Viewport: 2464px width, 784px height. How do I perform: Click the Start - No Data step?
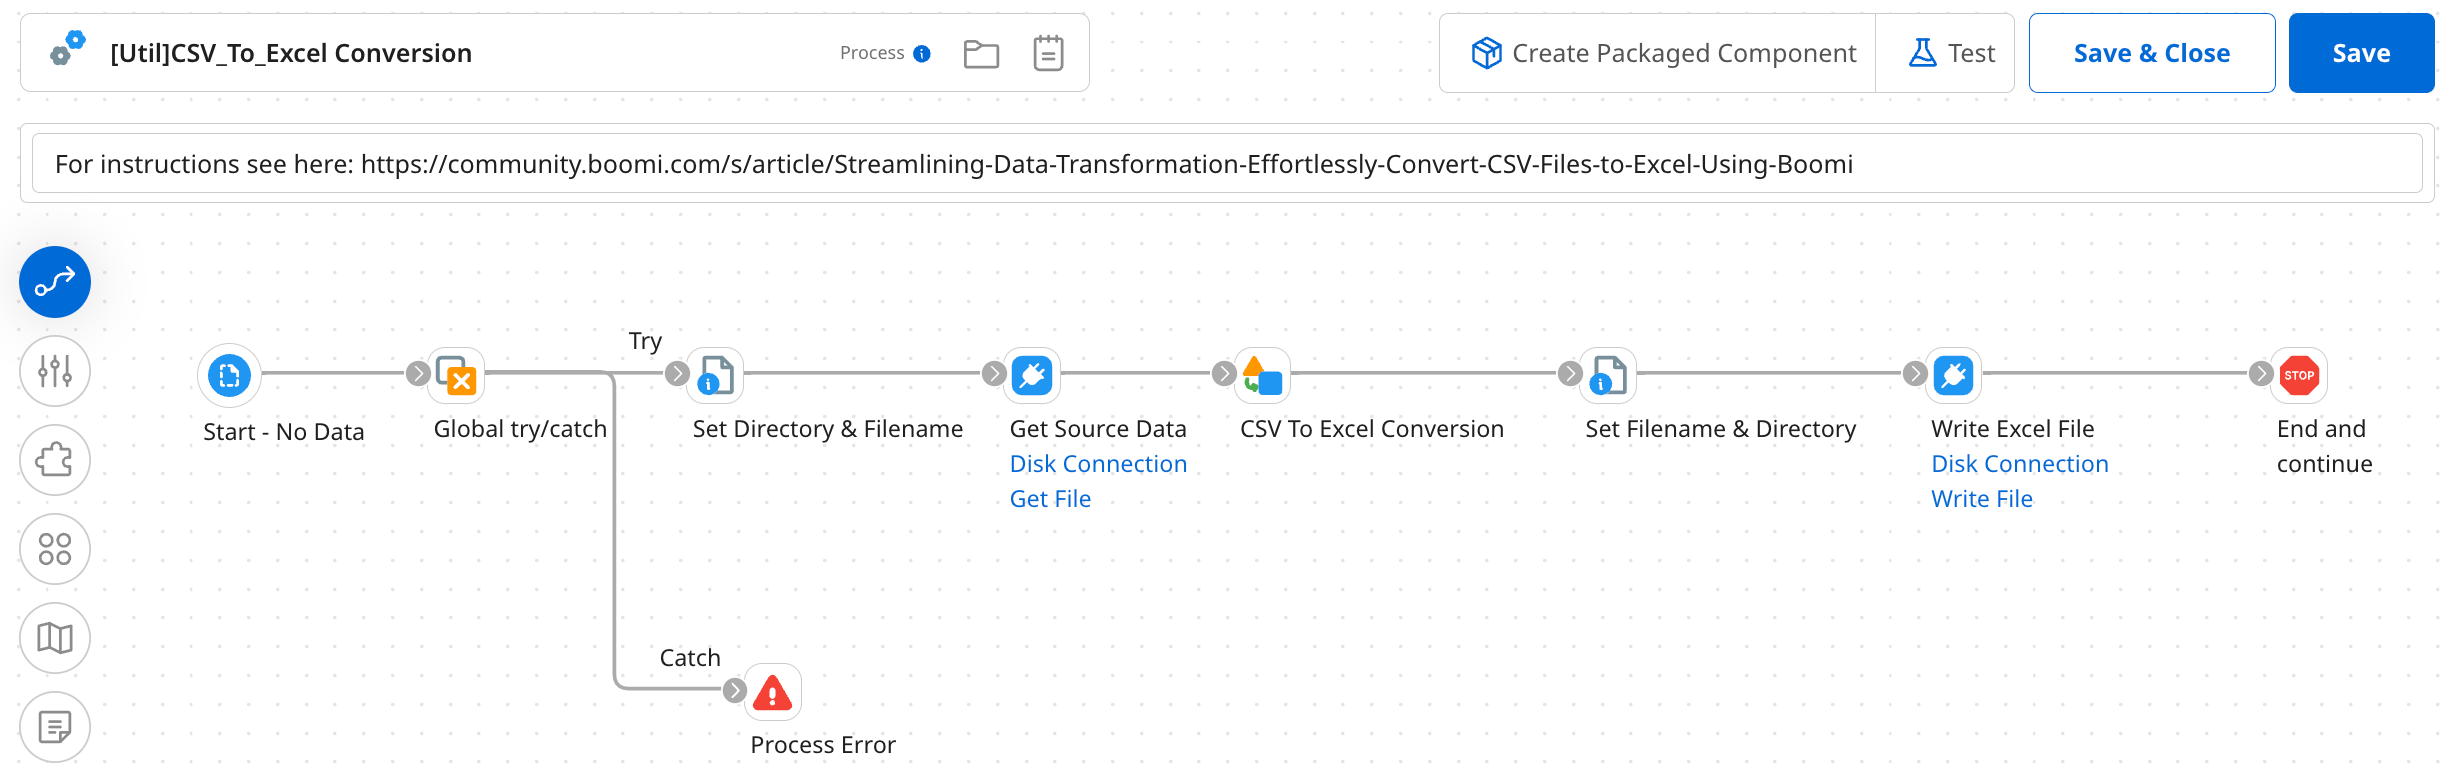click(x=229, y=375)
